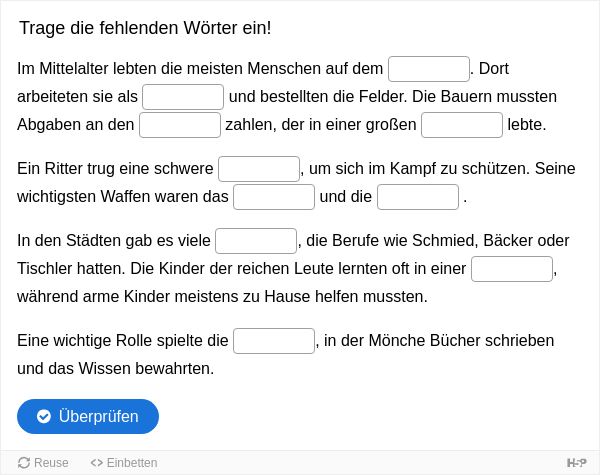Select the blank after 'arbeiteten sie als'
600x475 pixels.
[x=183, y=97]
